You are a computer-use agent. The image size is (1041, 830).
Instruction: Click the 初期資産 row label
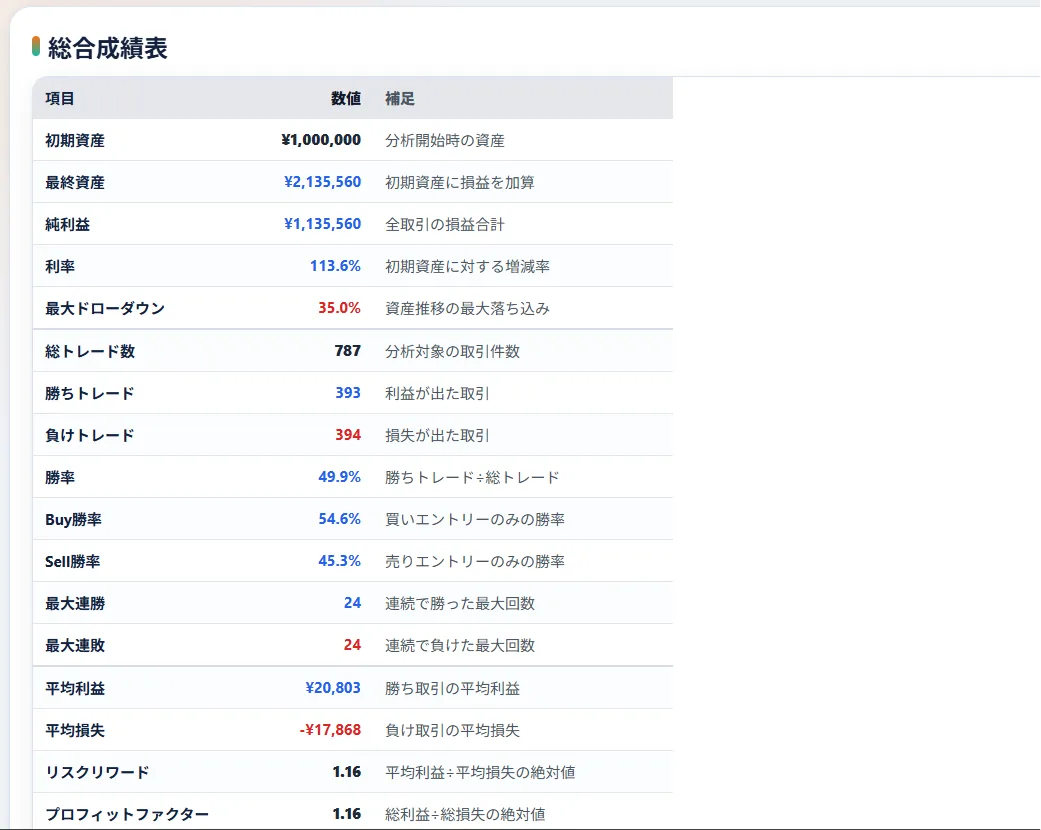pyautogui.click(x=75, y=140)
